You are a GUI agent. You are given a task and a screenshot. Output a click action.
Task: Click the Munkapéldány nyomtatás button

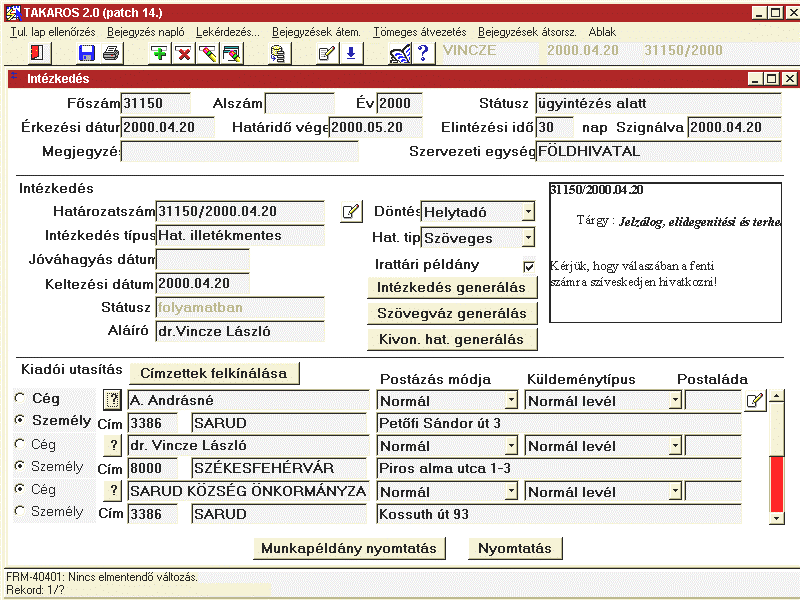tap(349, 548)
